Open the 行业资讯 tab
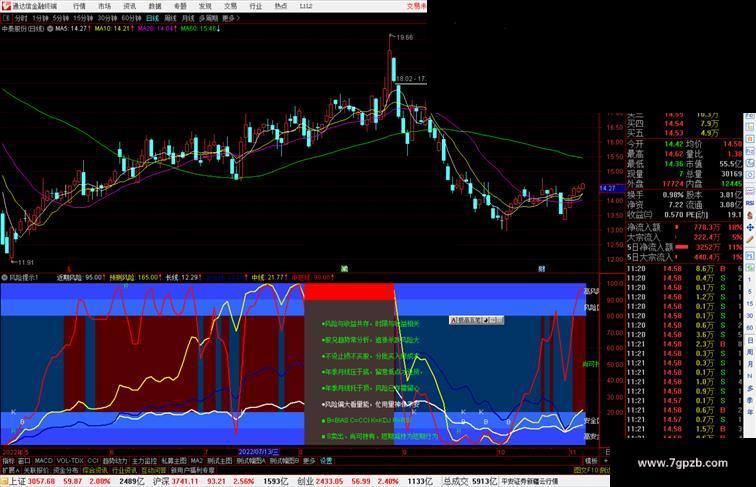 coord(124,470)
